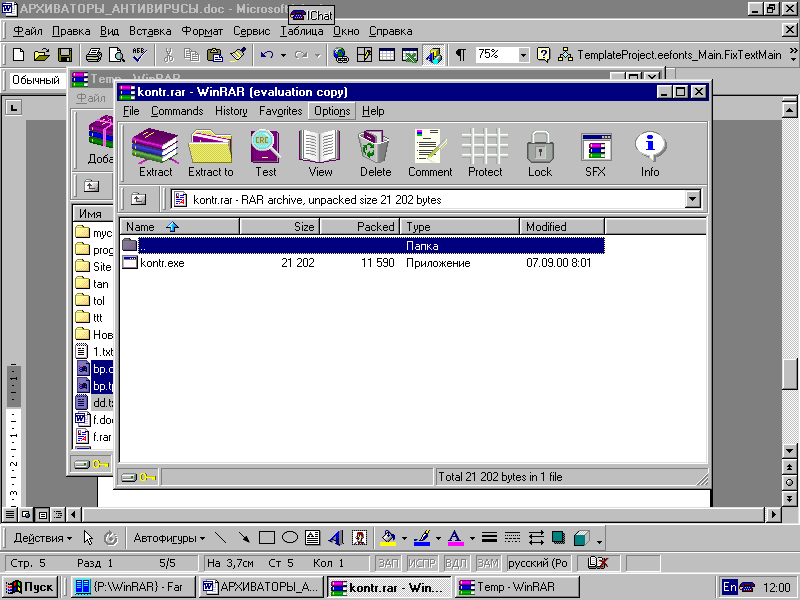Click the Delete recycle bin icon

point(375,153)
